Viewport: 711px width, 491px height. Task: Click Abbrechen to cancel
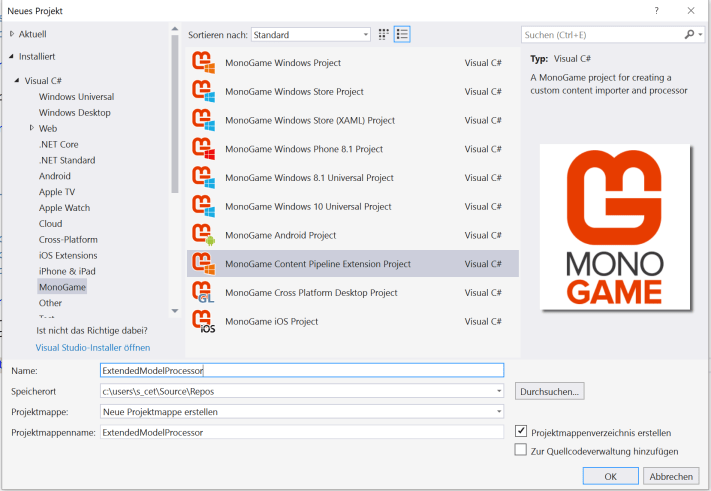point(671,476)
